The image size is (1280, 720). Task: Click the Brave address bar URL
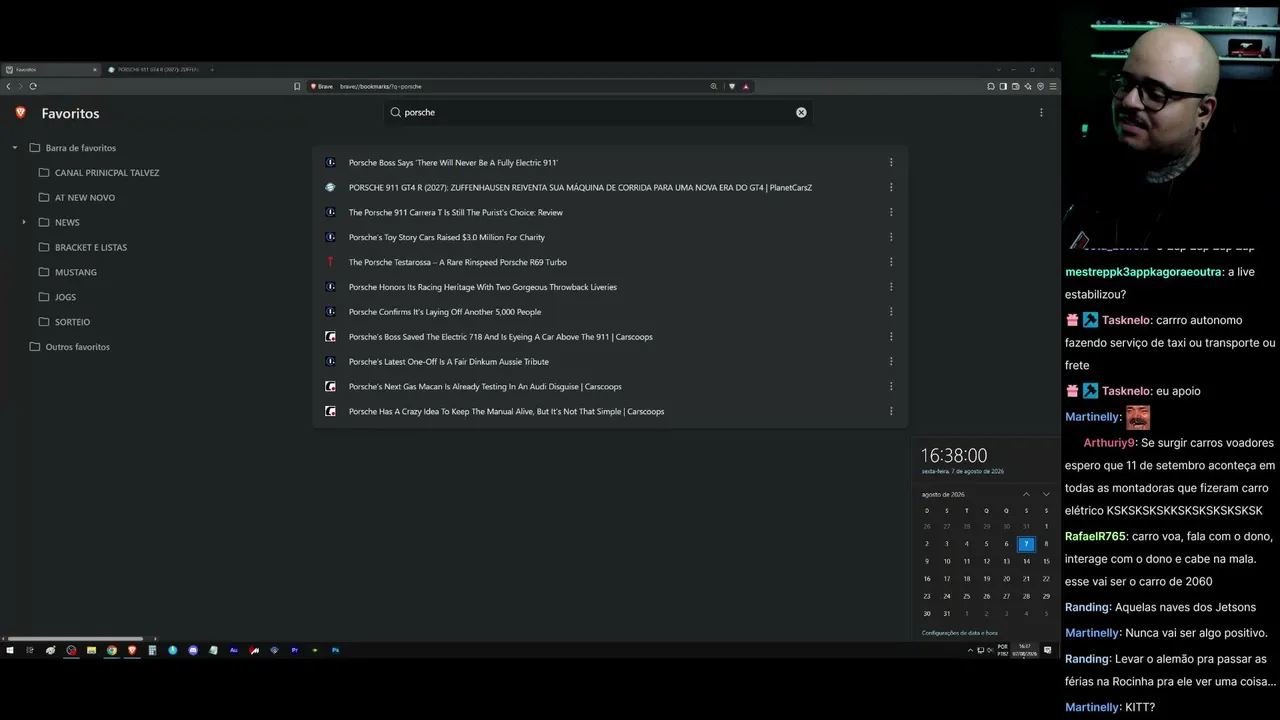381,86
